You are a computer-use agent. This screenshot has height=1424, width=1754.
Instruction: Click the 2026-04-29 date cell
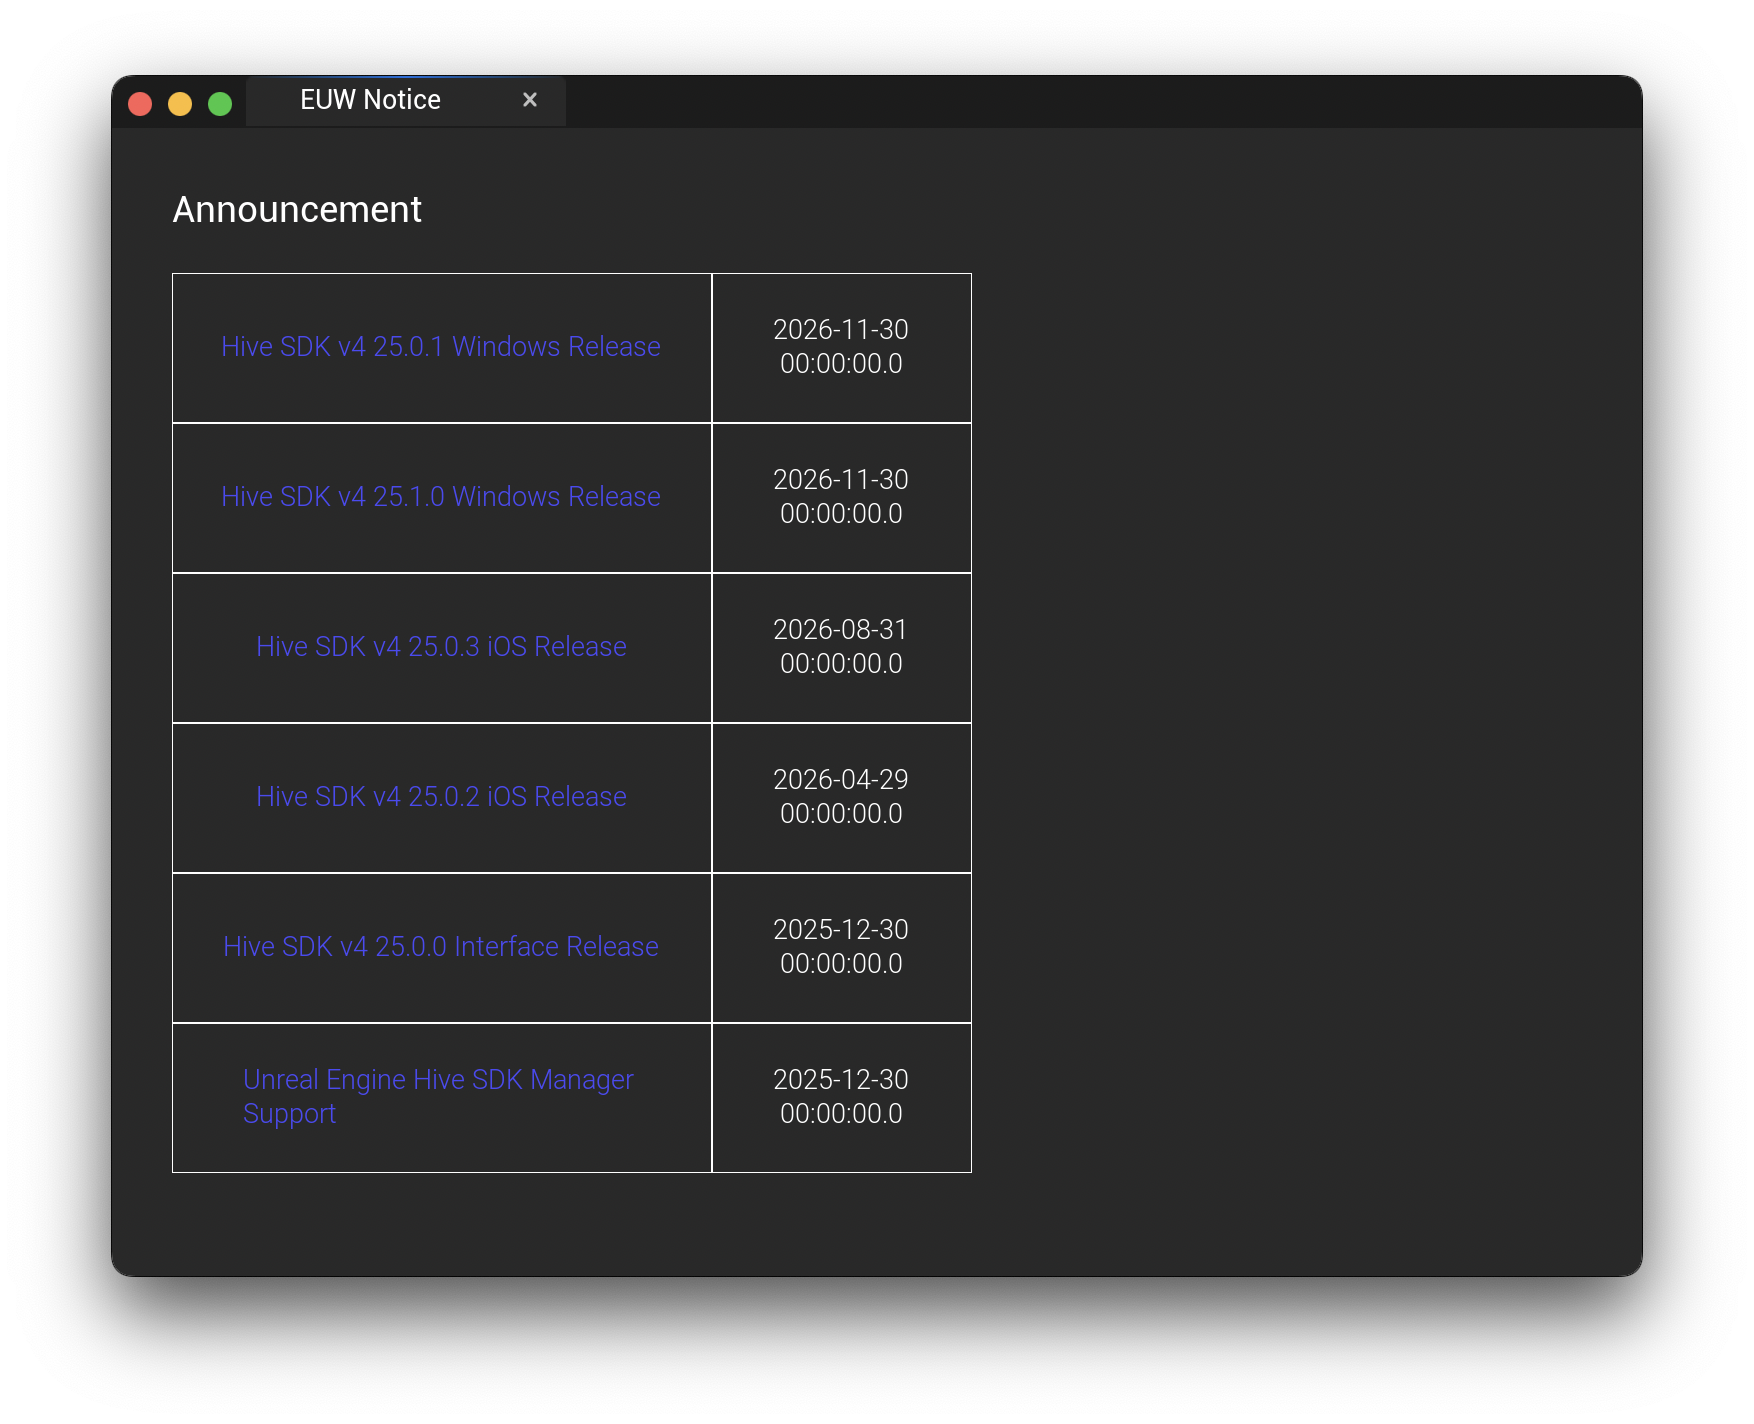pos(841,797)
